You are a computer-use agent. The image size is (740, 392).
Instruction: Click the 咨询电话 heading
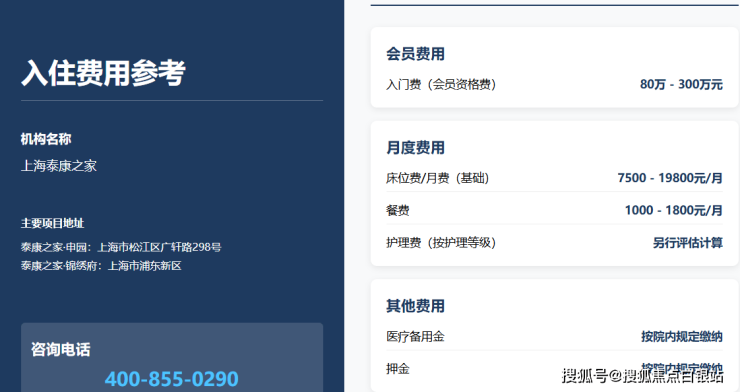pyautogui.click(x=60, y=350)
